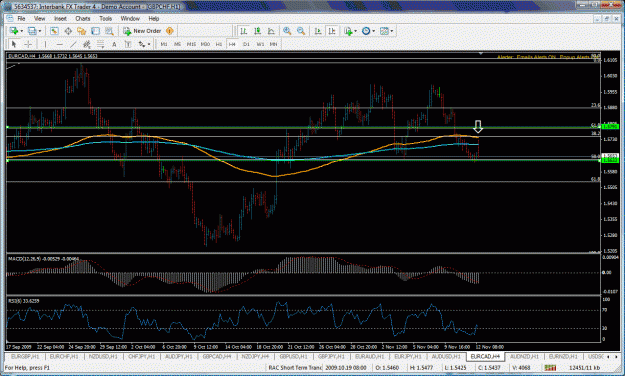Toggle the Market Watch panel icon
Image resolution: width=625 pixels, height=376 pixels.
click(54, 31)
